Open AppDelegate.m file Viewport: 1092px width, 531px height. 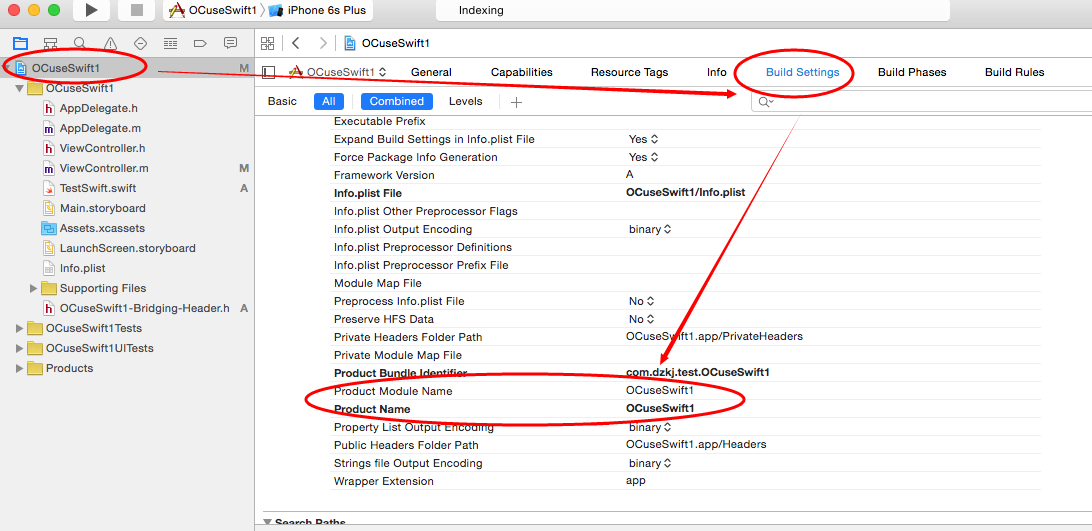pyautogui.click(x=100, y=128)
